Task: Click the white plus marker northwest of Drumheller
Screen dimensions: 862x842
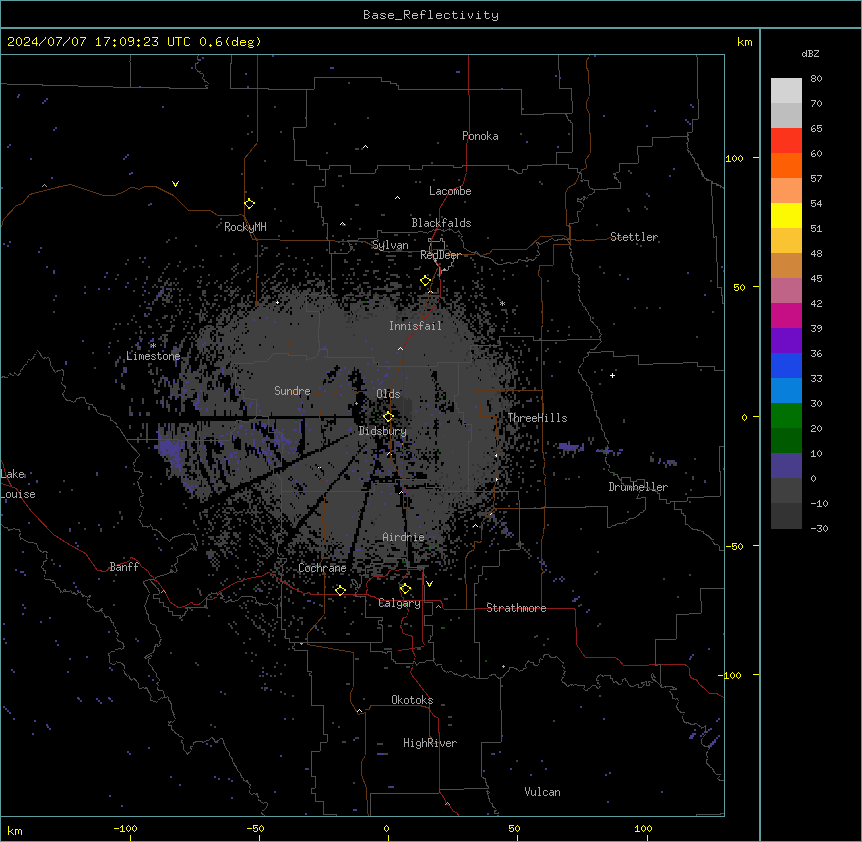Action: [612, 375]
